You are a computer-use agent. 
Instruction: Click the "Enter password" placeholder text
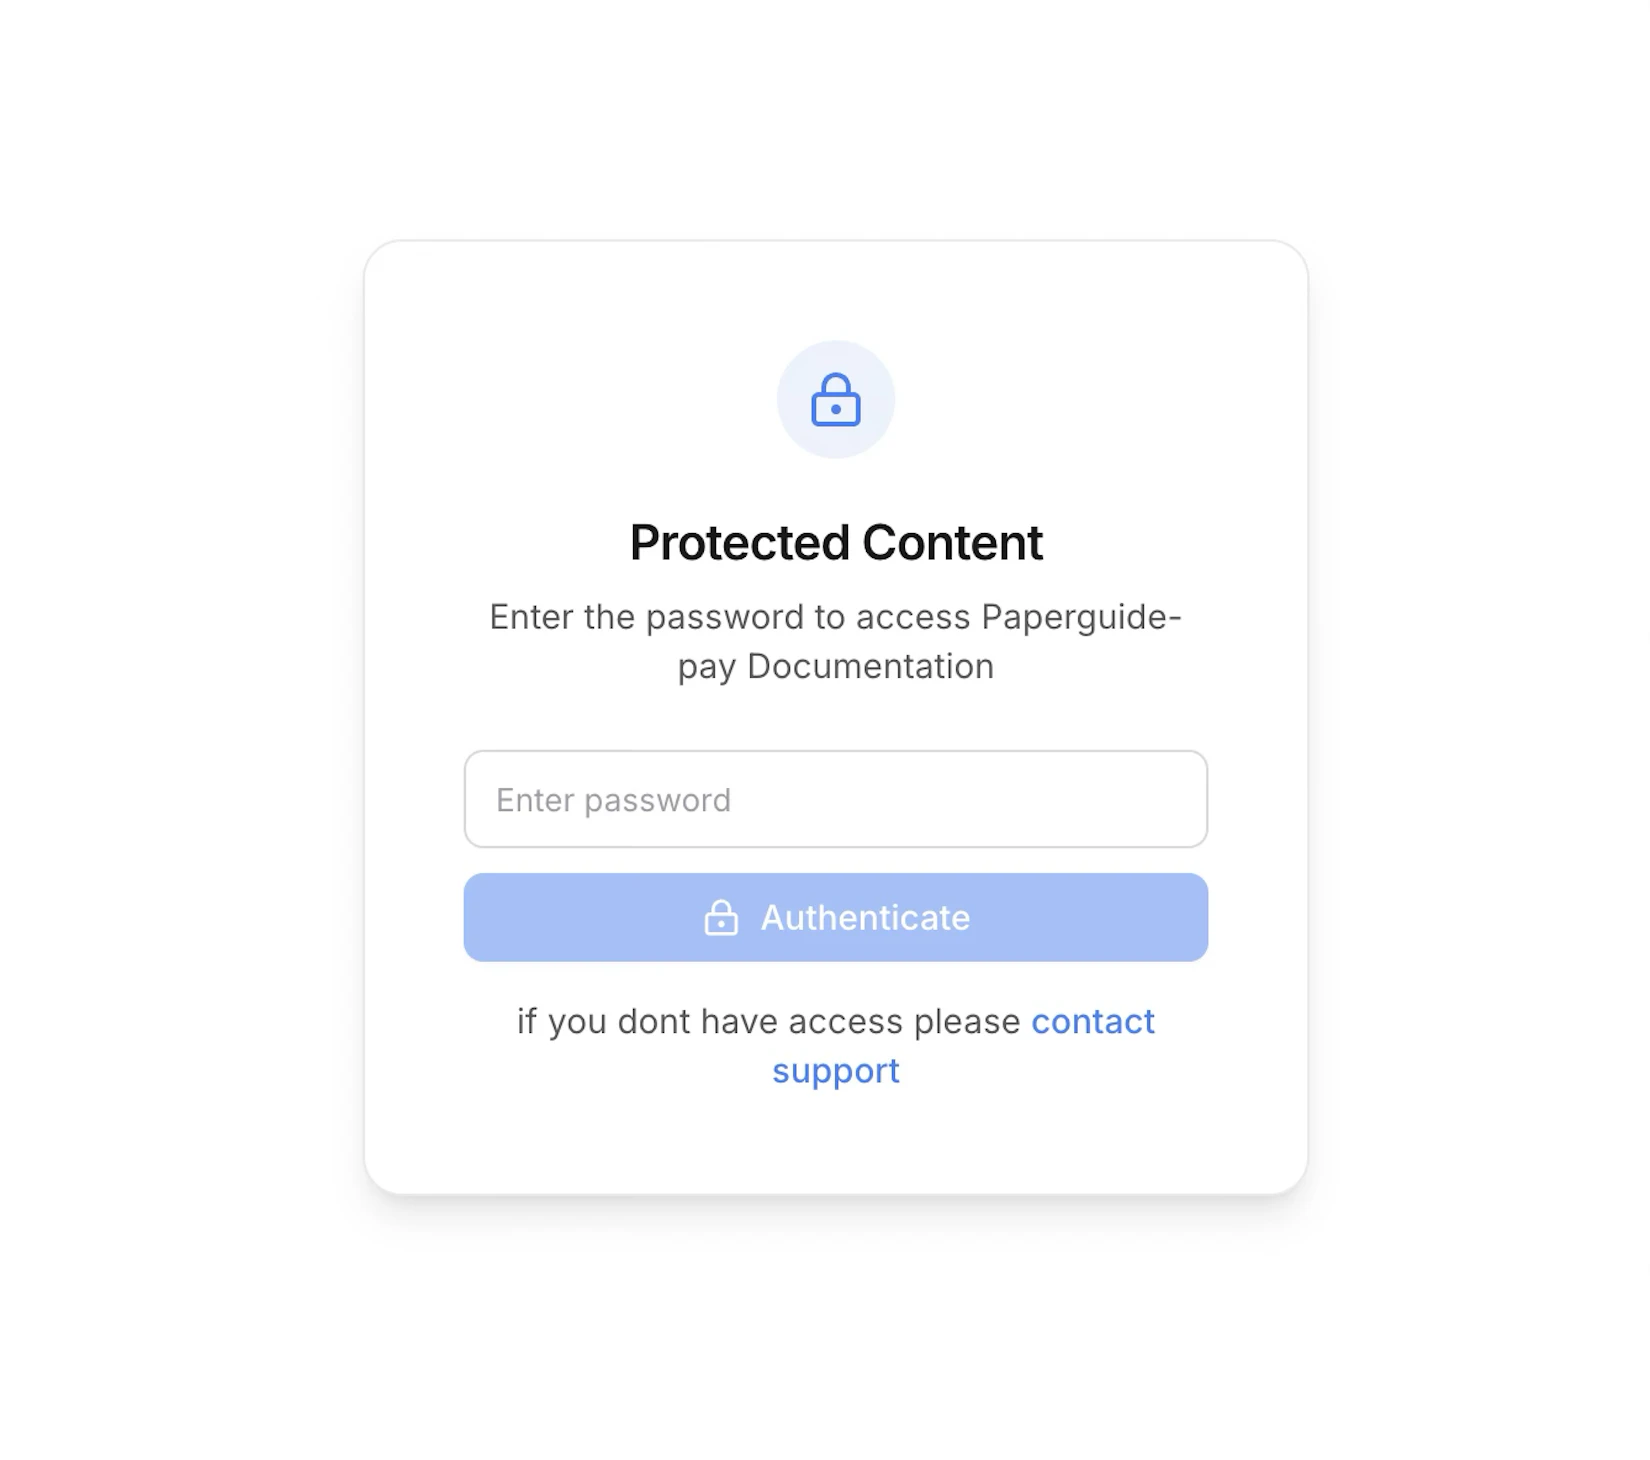pos(613,800)
